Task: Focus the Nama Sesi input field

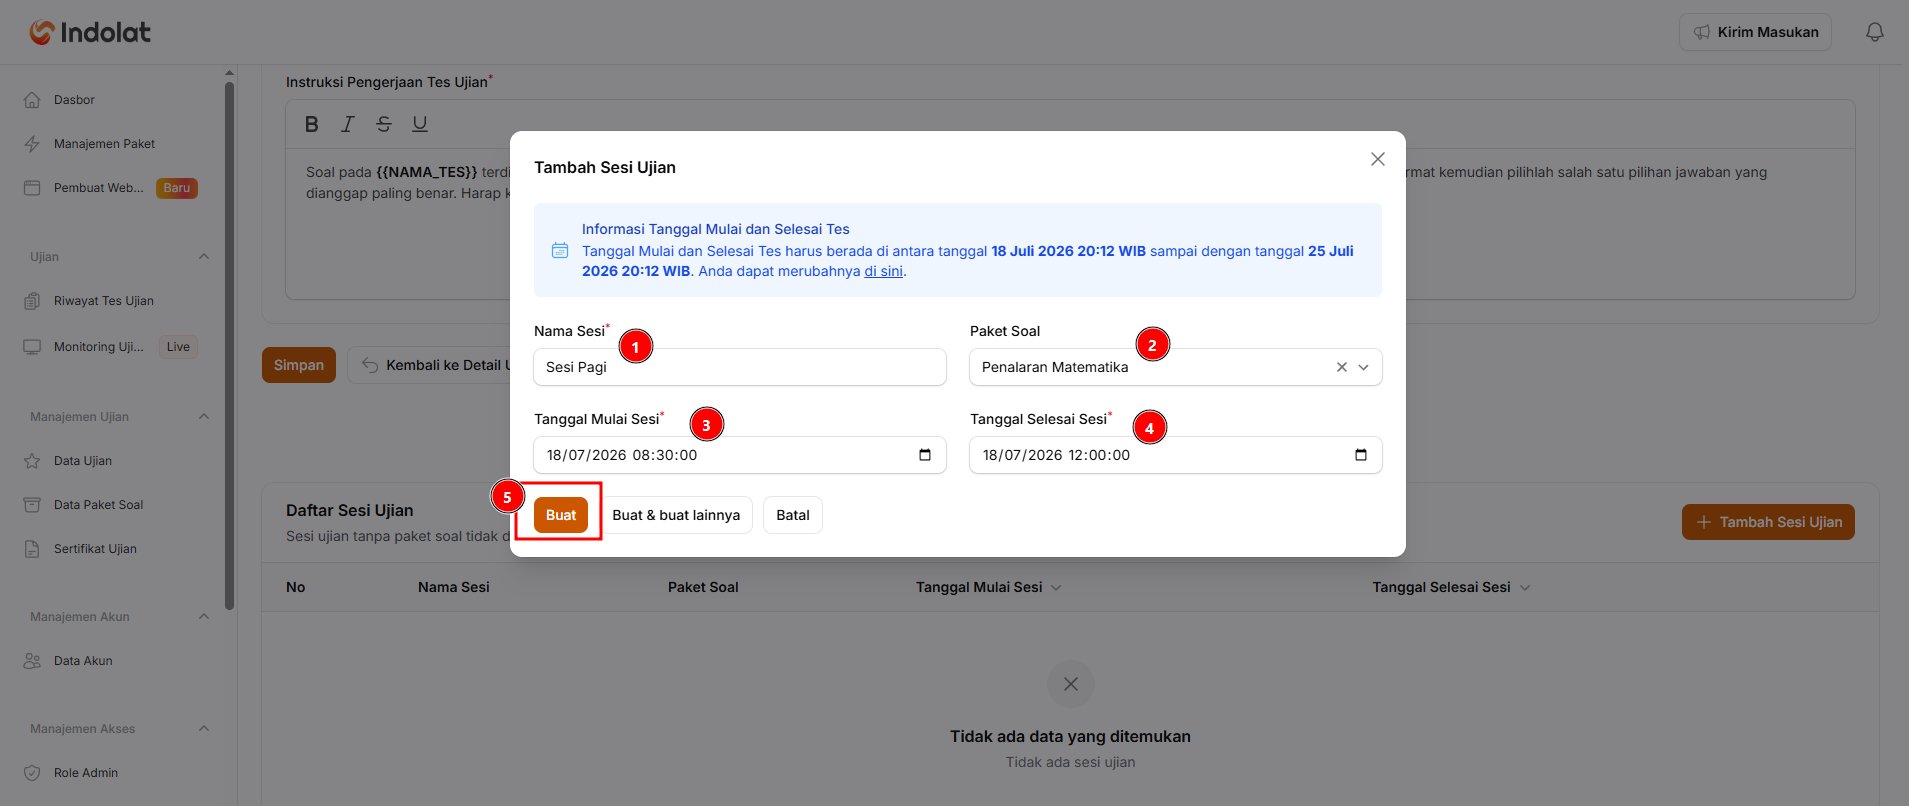Action: [x=740, y=367]
